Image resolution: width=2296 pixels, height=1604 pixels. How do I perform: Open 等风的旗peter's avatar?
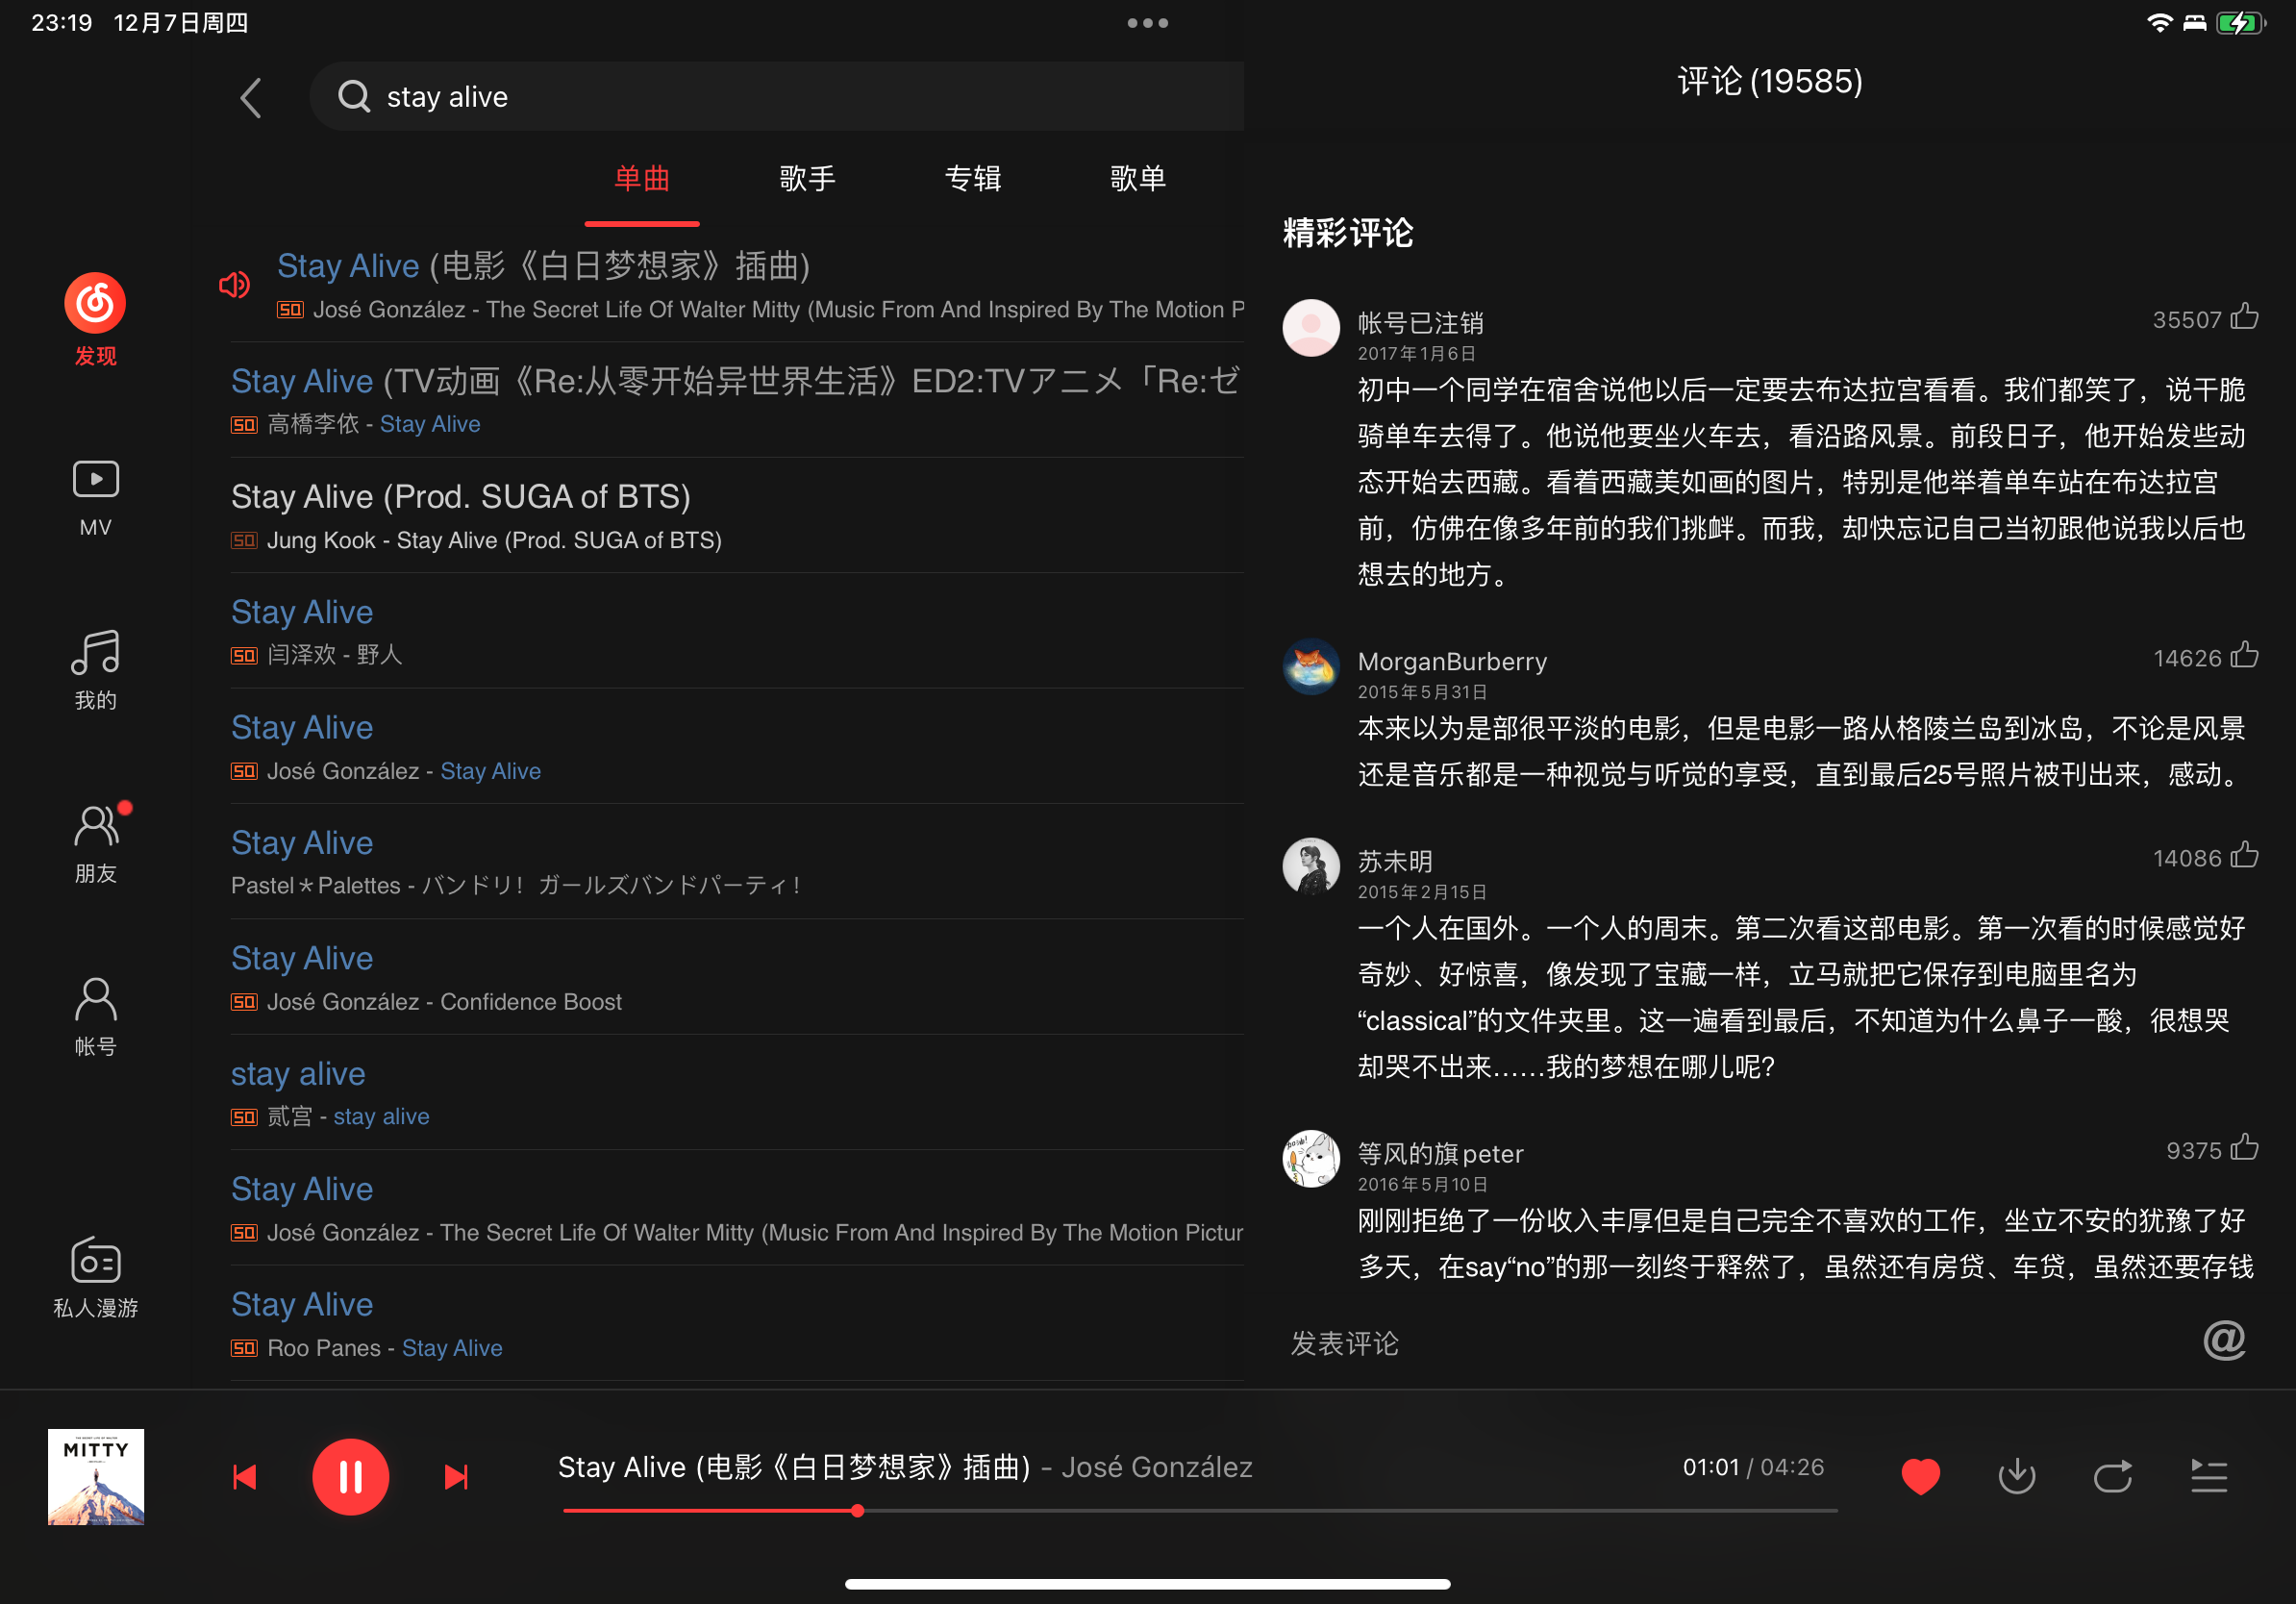(x=1311, y=1158)
